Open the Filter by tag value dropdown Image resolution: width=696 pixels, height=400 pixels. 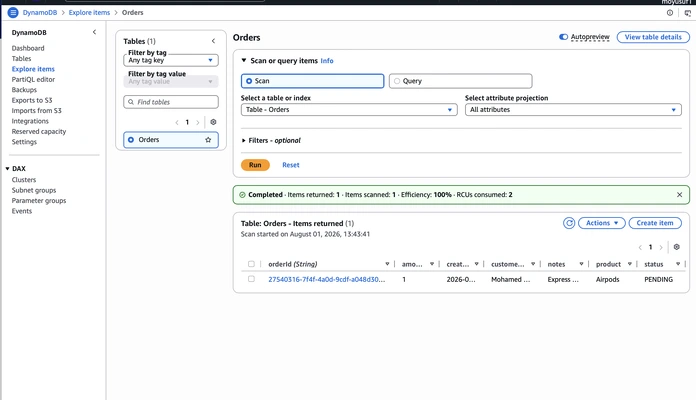point(171,81)
